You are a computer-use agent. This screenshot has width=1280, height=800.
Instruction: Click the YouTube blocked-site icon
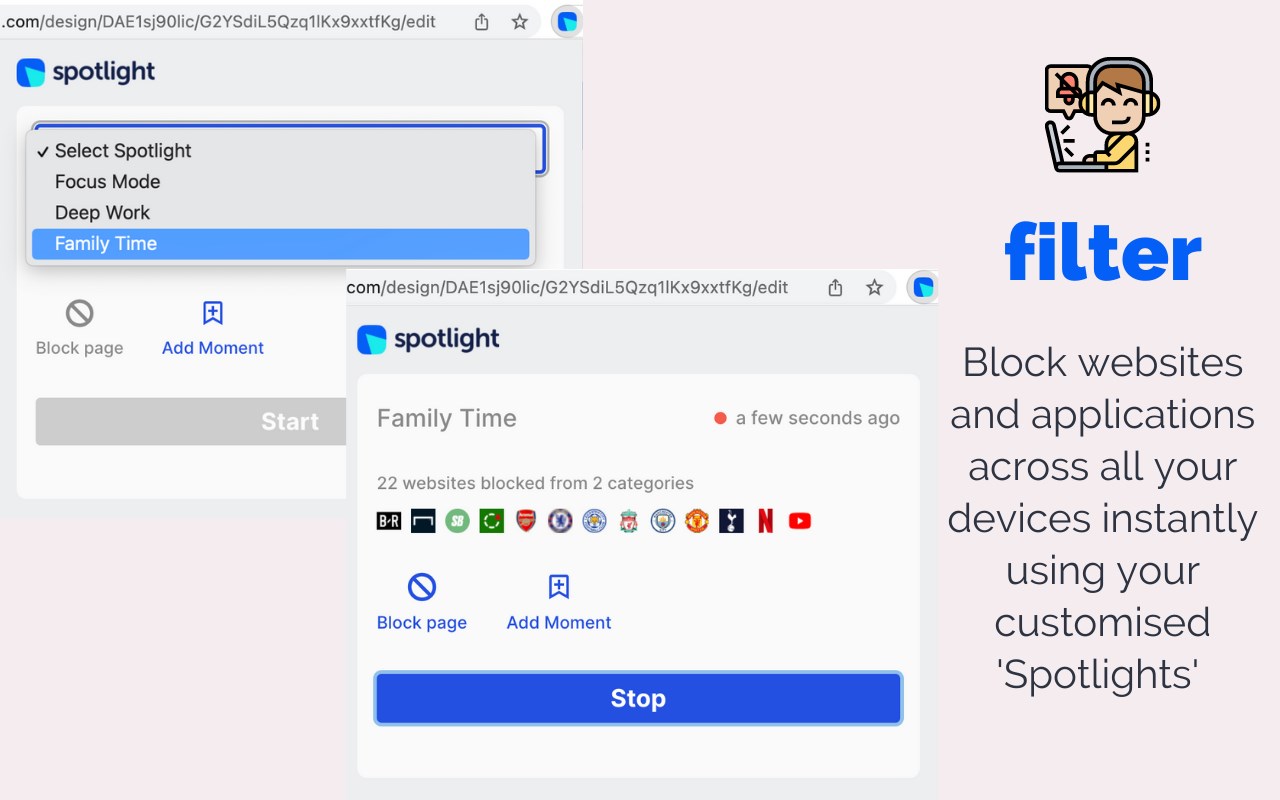(799, 521)
